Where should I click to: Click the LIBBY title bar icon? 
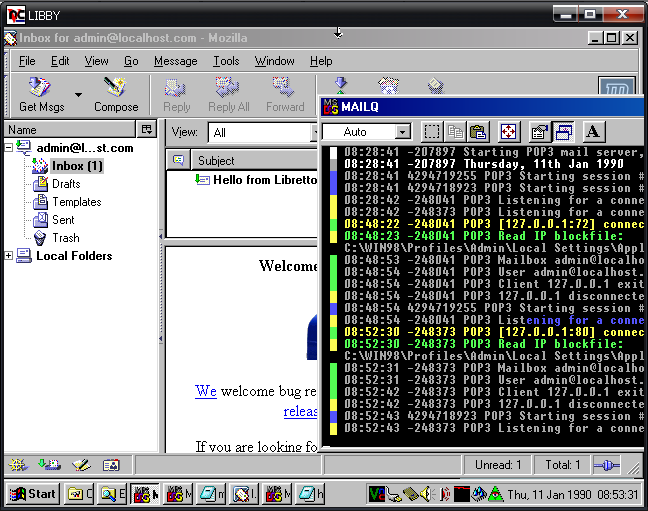pyautogui.click(x=16, y=15)
